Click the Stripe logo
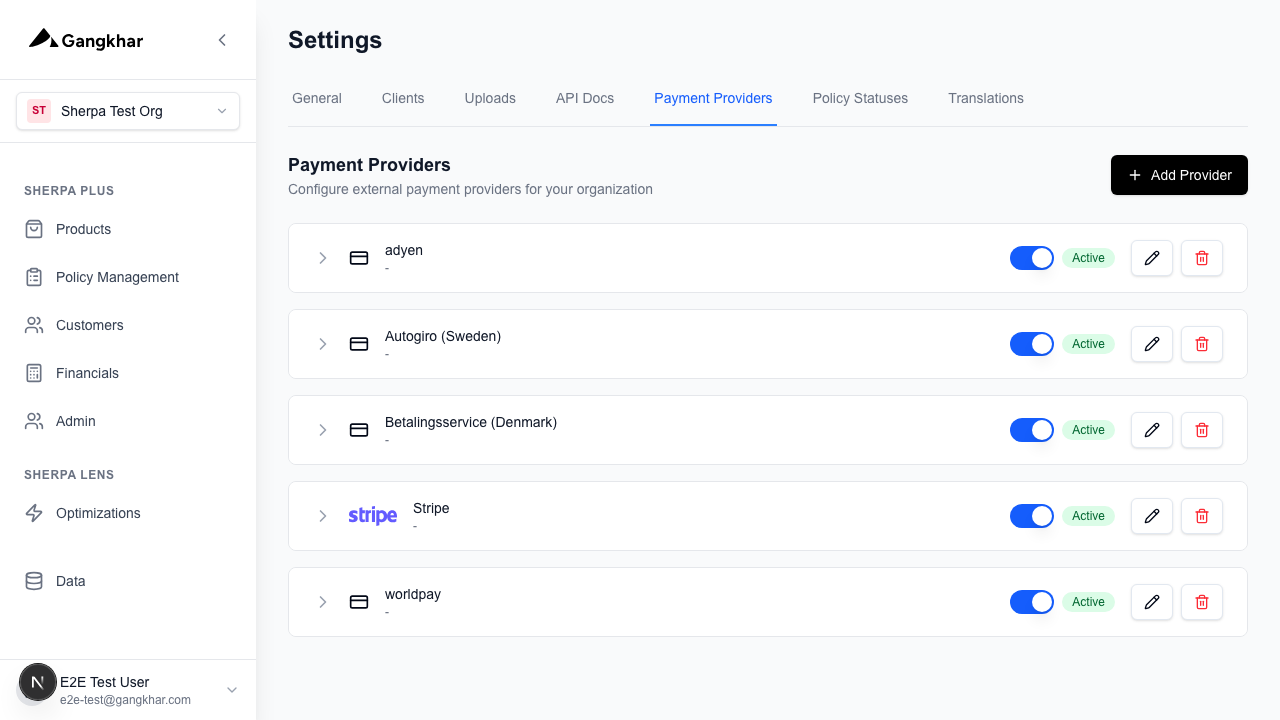The height and width of the screenshot is (720, 1280). click(x=373, y=516)
